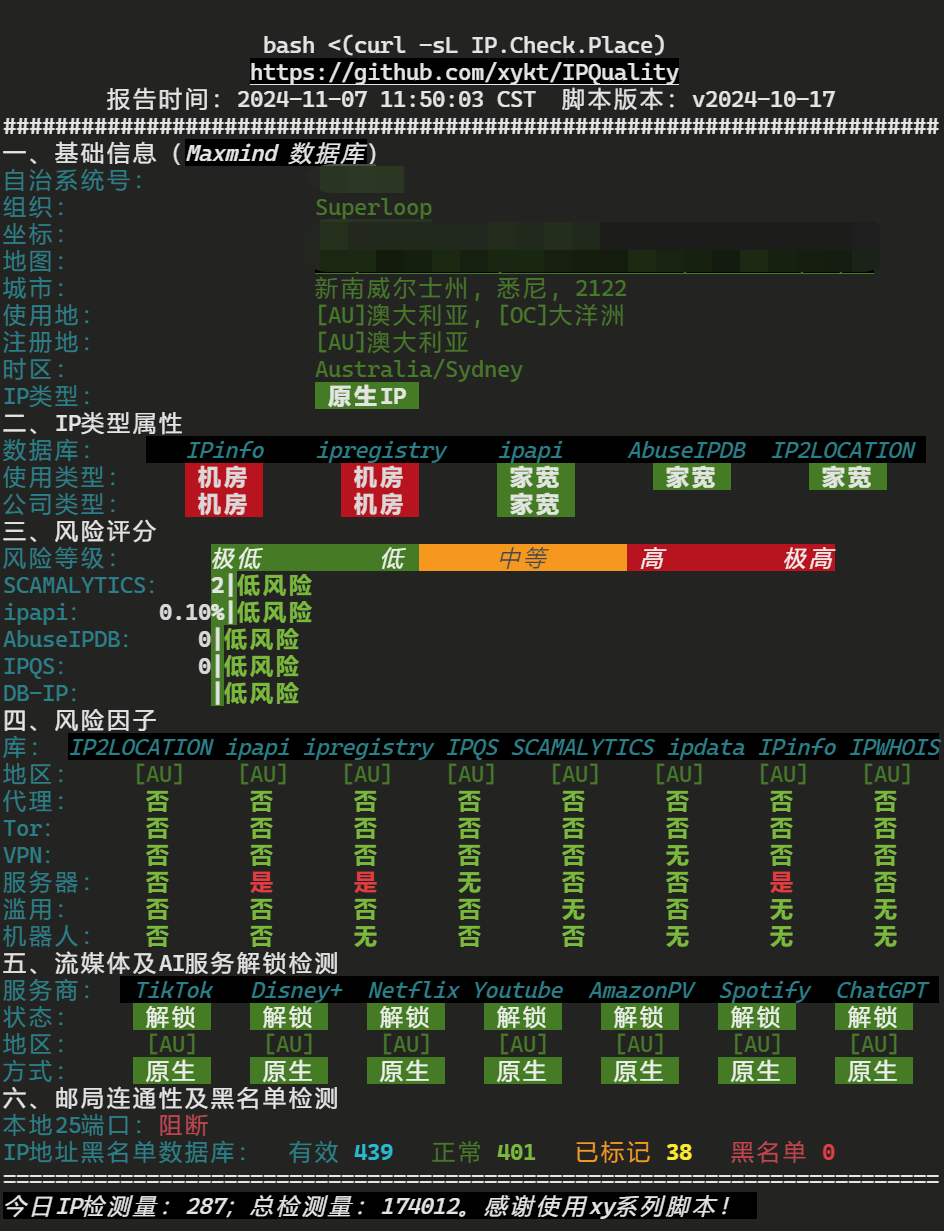The image size is (944, 1231).
Task: Click ipapi in the 数据库 header row
Action: (530, 450)
